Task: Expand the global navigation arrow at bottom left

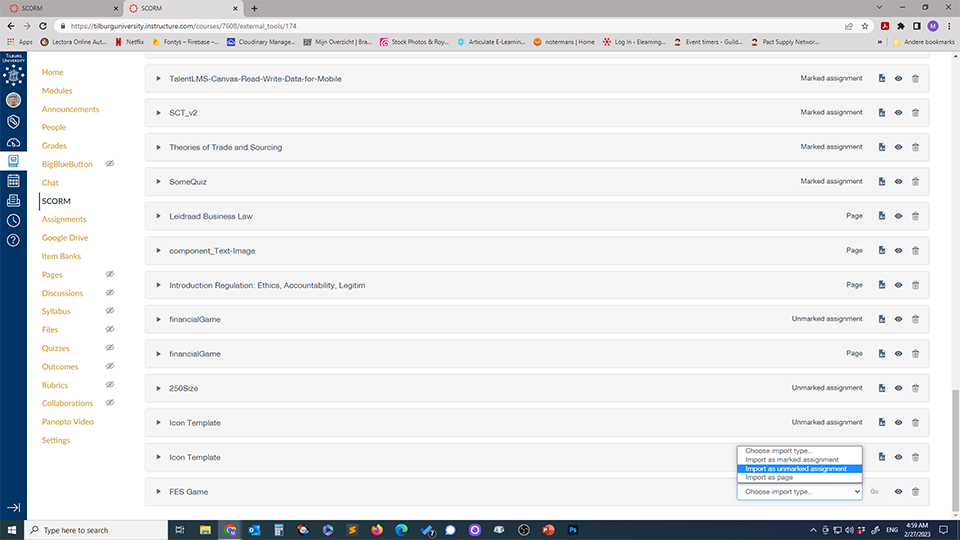Action: [x=13, y=508]
